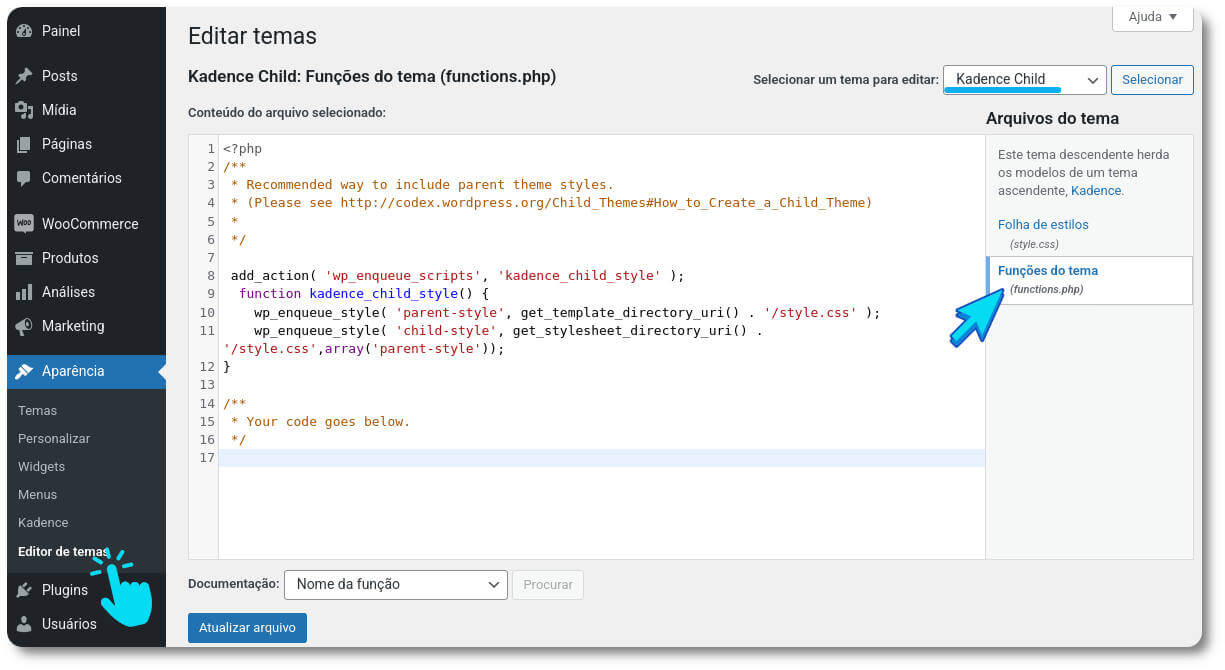Open the Usuários menu label
Image resolution: width=1225 pixels, height=670 pixels.
point(69,624)
